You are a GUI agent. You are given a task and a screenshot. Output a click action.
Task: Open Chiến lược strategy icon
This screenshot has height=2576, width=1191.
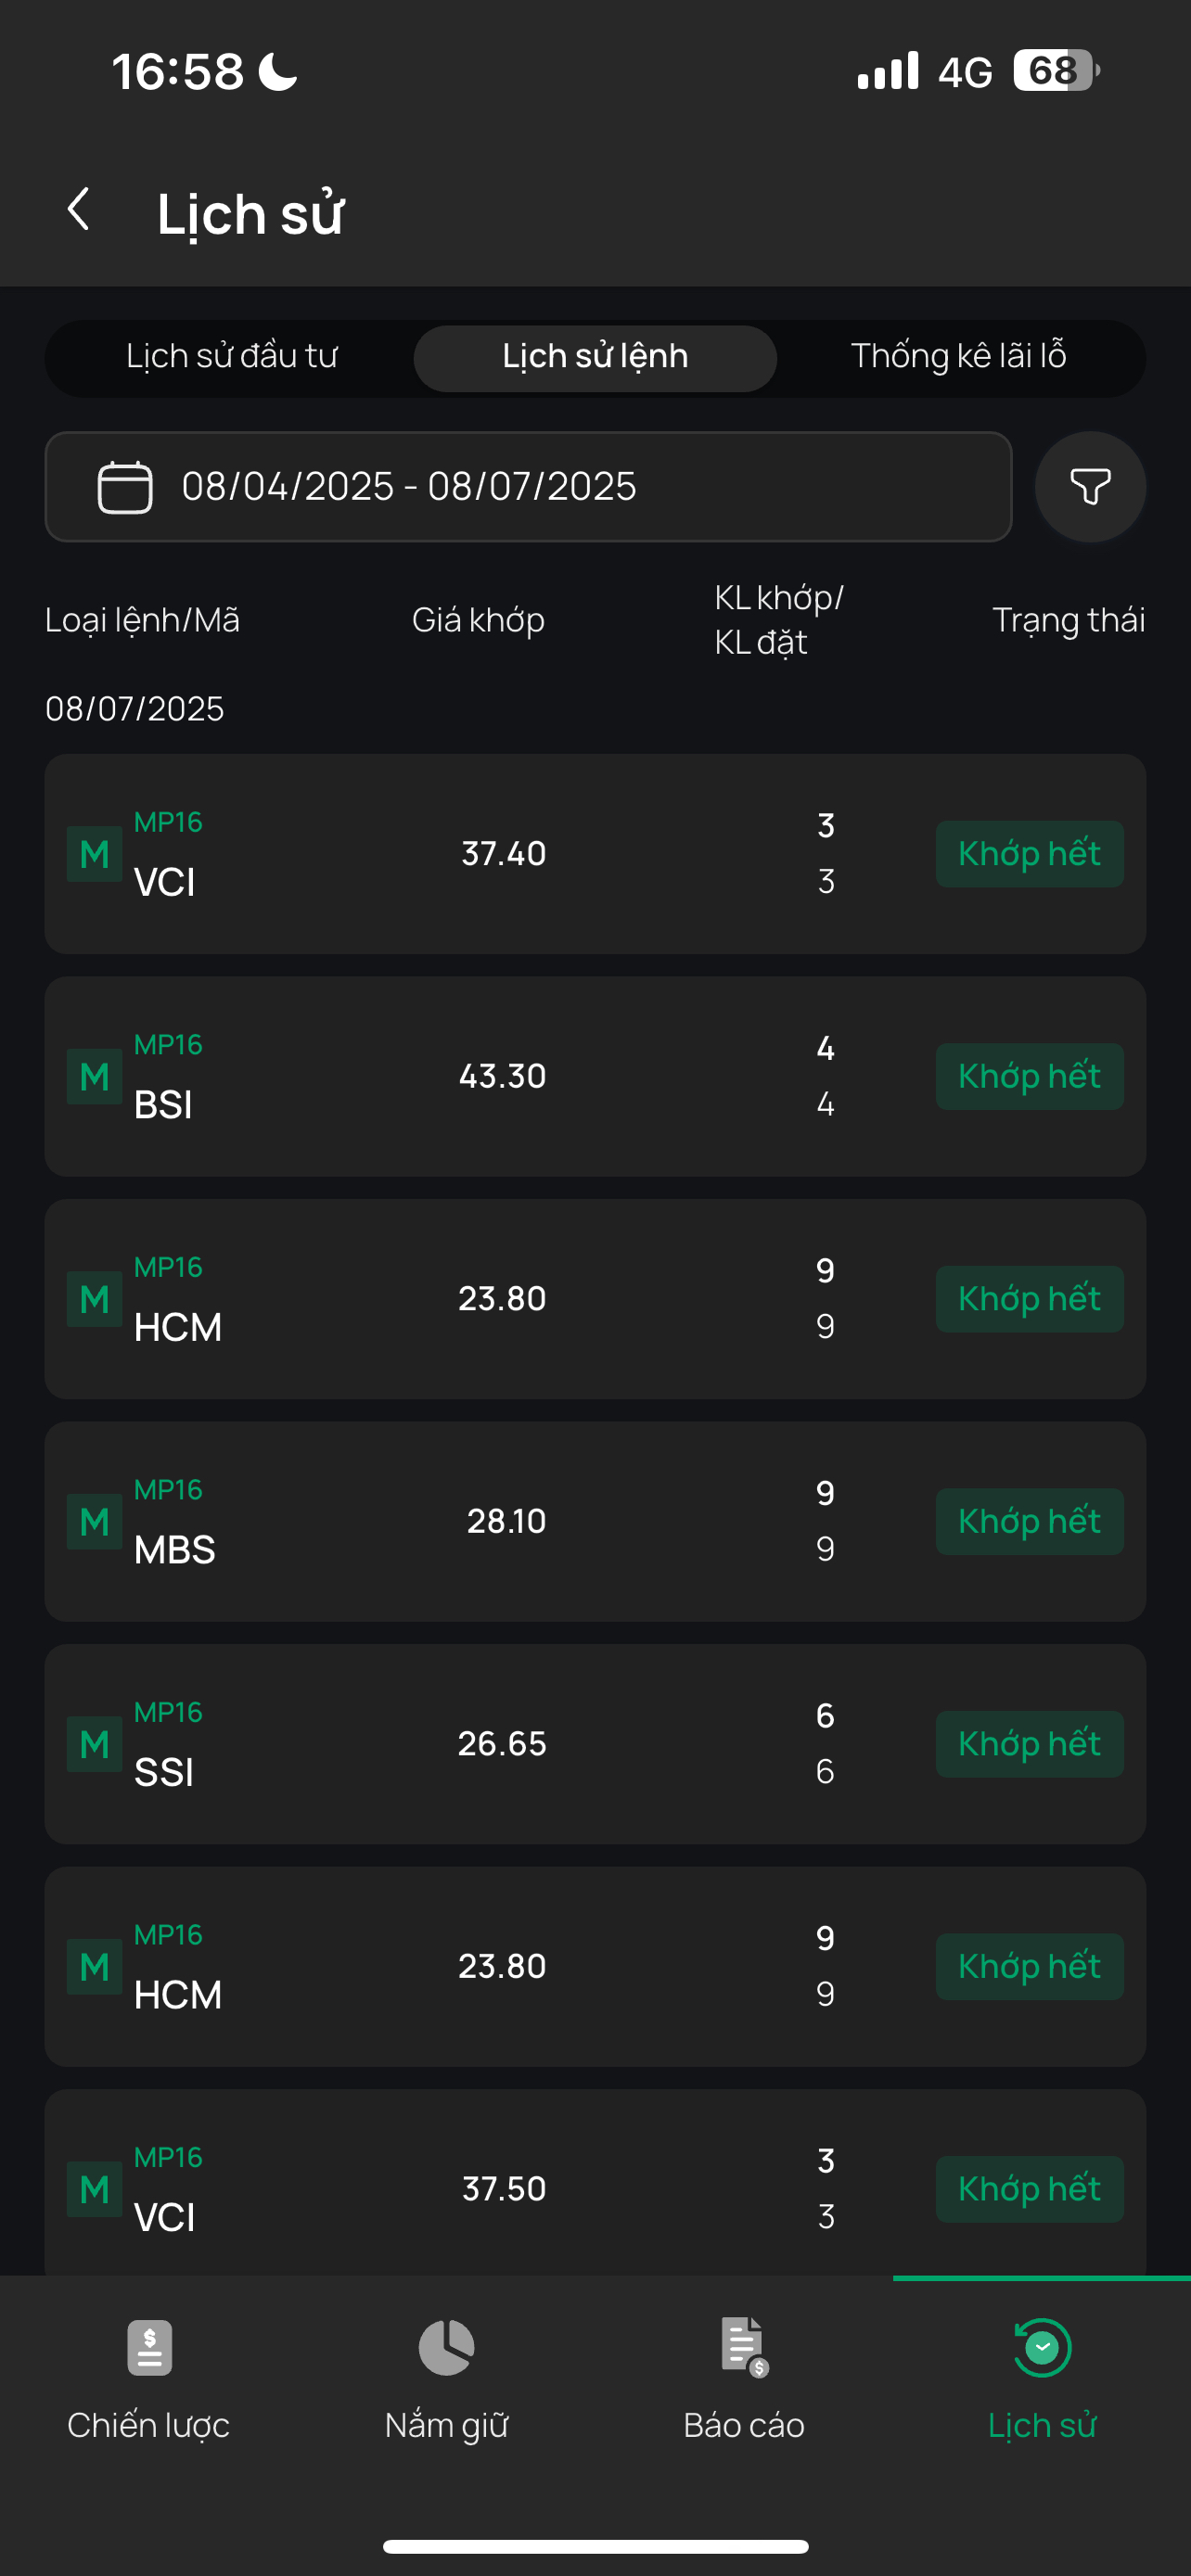coord(149,2347)
